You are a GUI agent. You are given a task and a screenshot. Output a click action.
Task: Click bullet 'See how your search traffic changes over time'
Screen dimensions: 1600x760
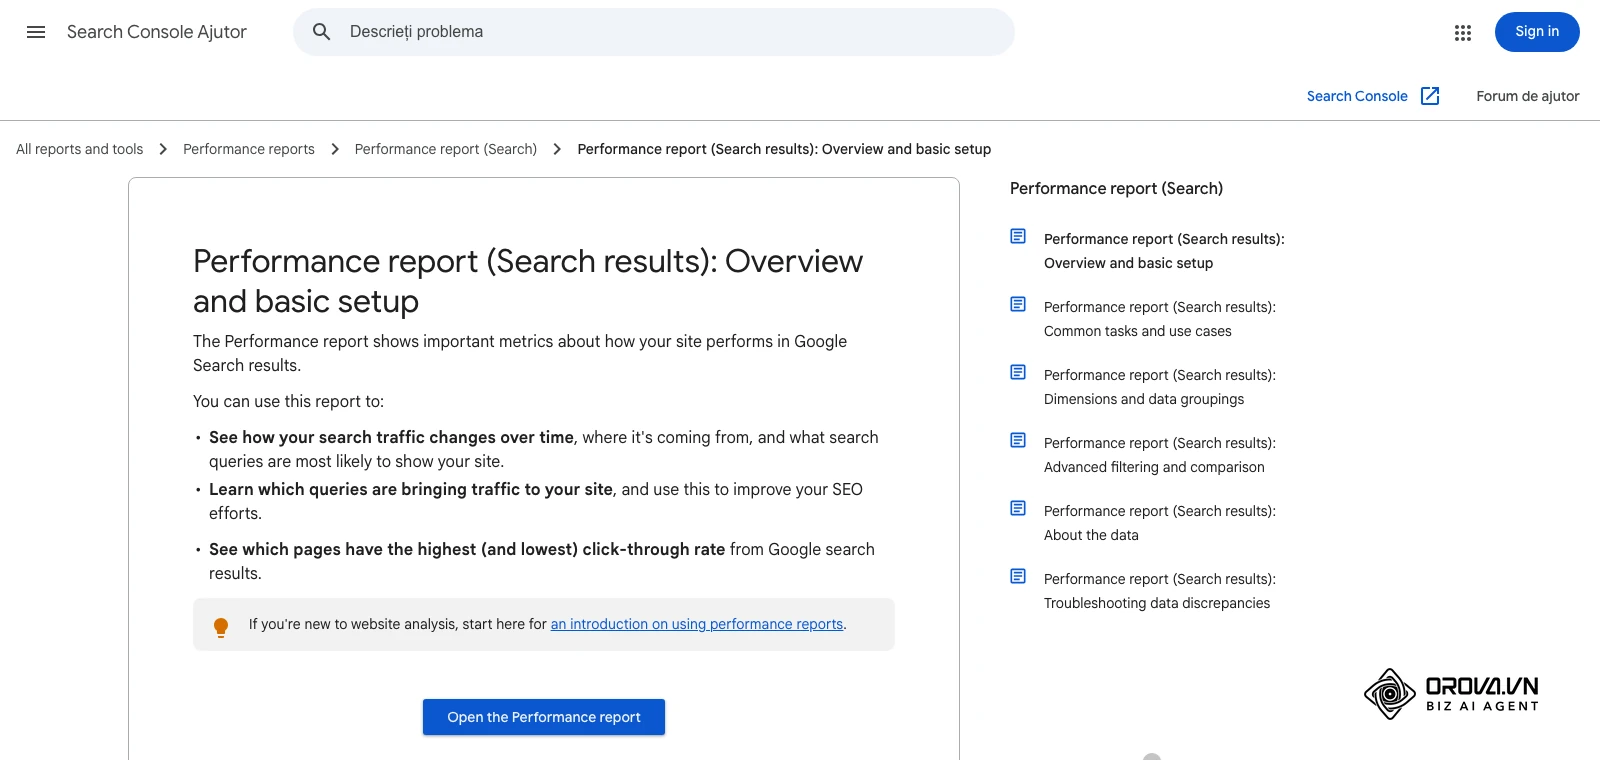tap(391, 437)
